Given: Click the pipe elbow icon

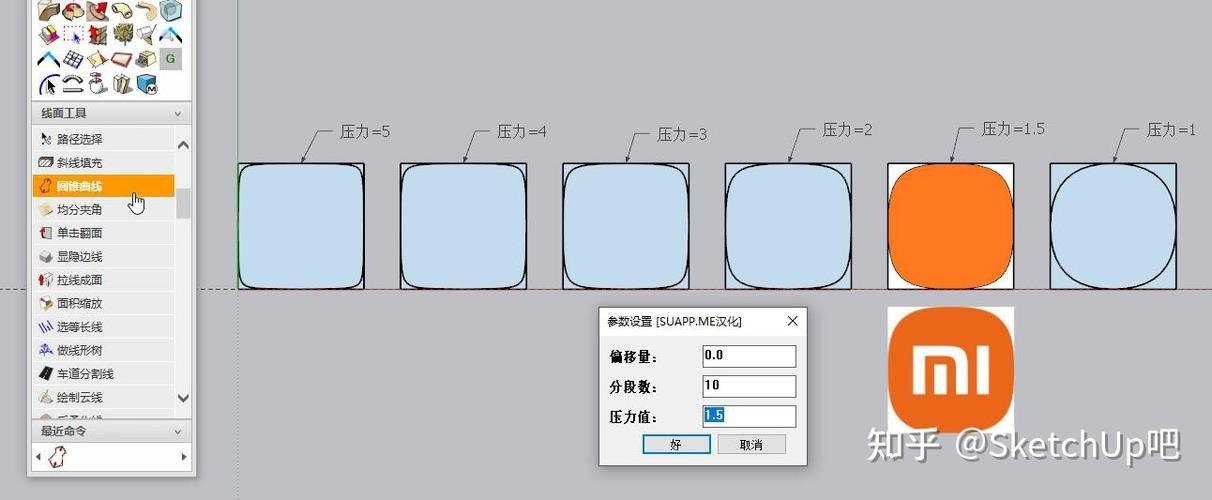Looking at the screenshot, I should tap(123, 10).
